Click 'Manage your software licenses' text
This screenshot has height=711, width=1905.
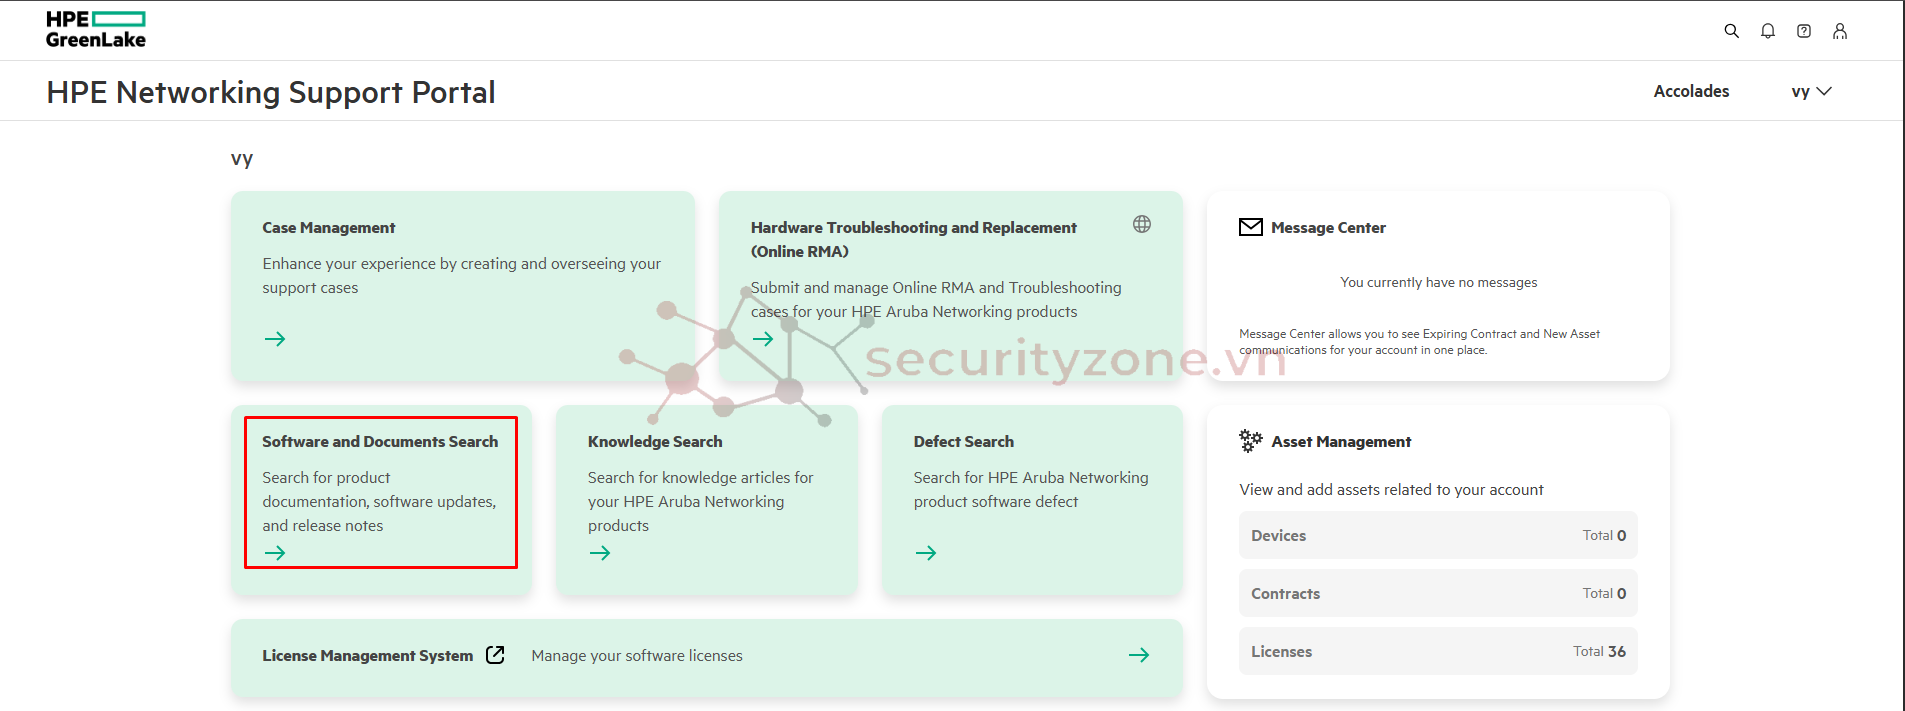(637, 656)
